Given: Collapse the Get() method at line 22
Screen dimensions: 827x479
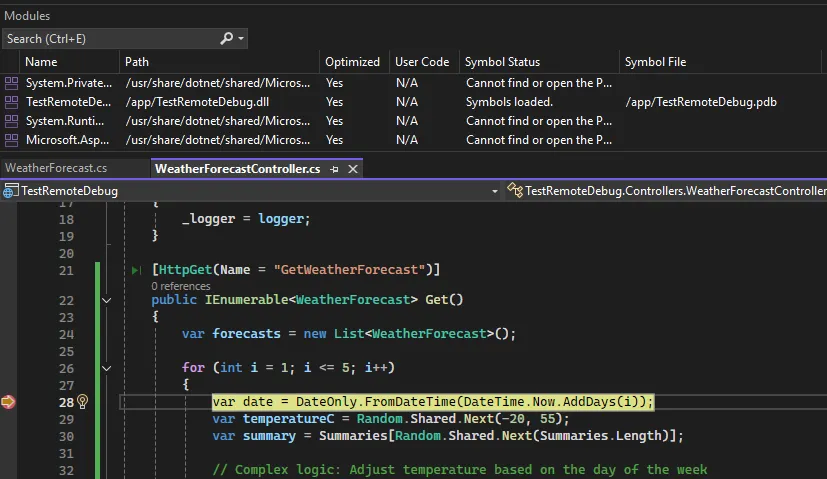Looking at the screenshot, I should pos(106,300).
